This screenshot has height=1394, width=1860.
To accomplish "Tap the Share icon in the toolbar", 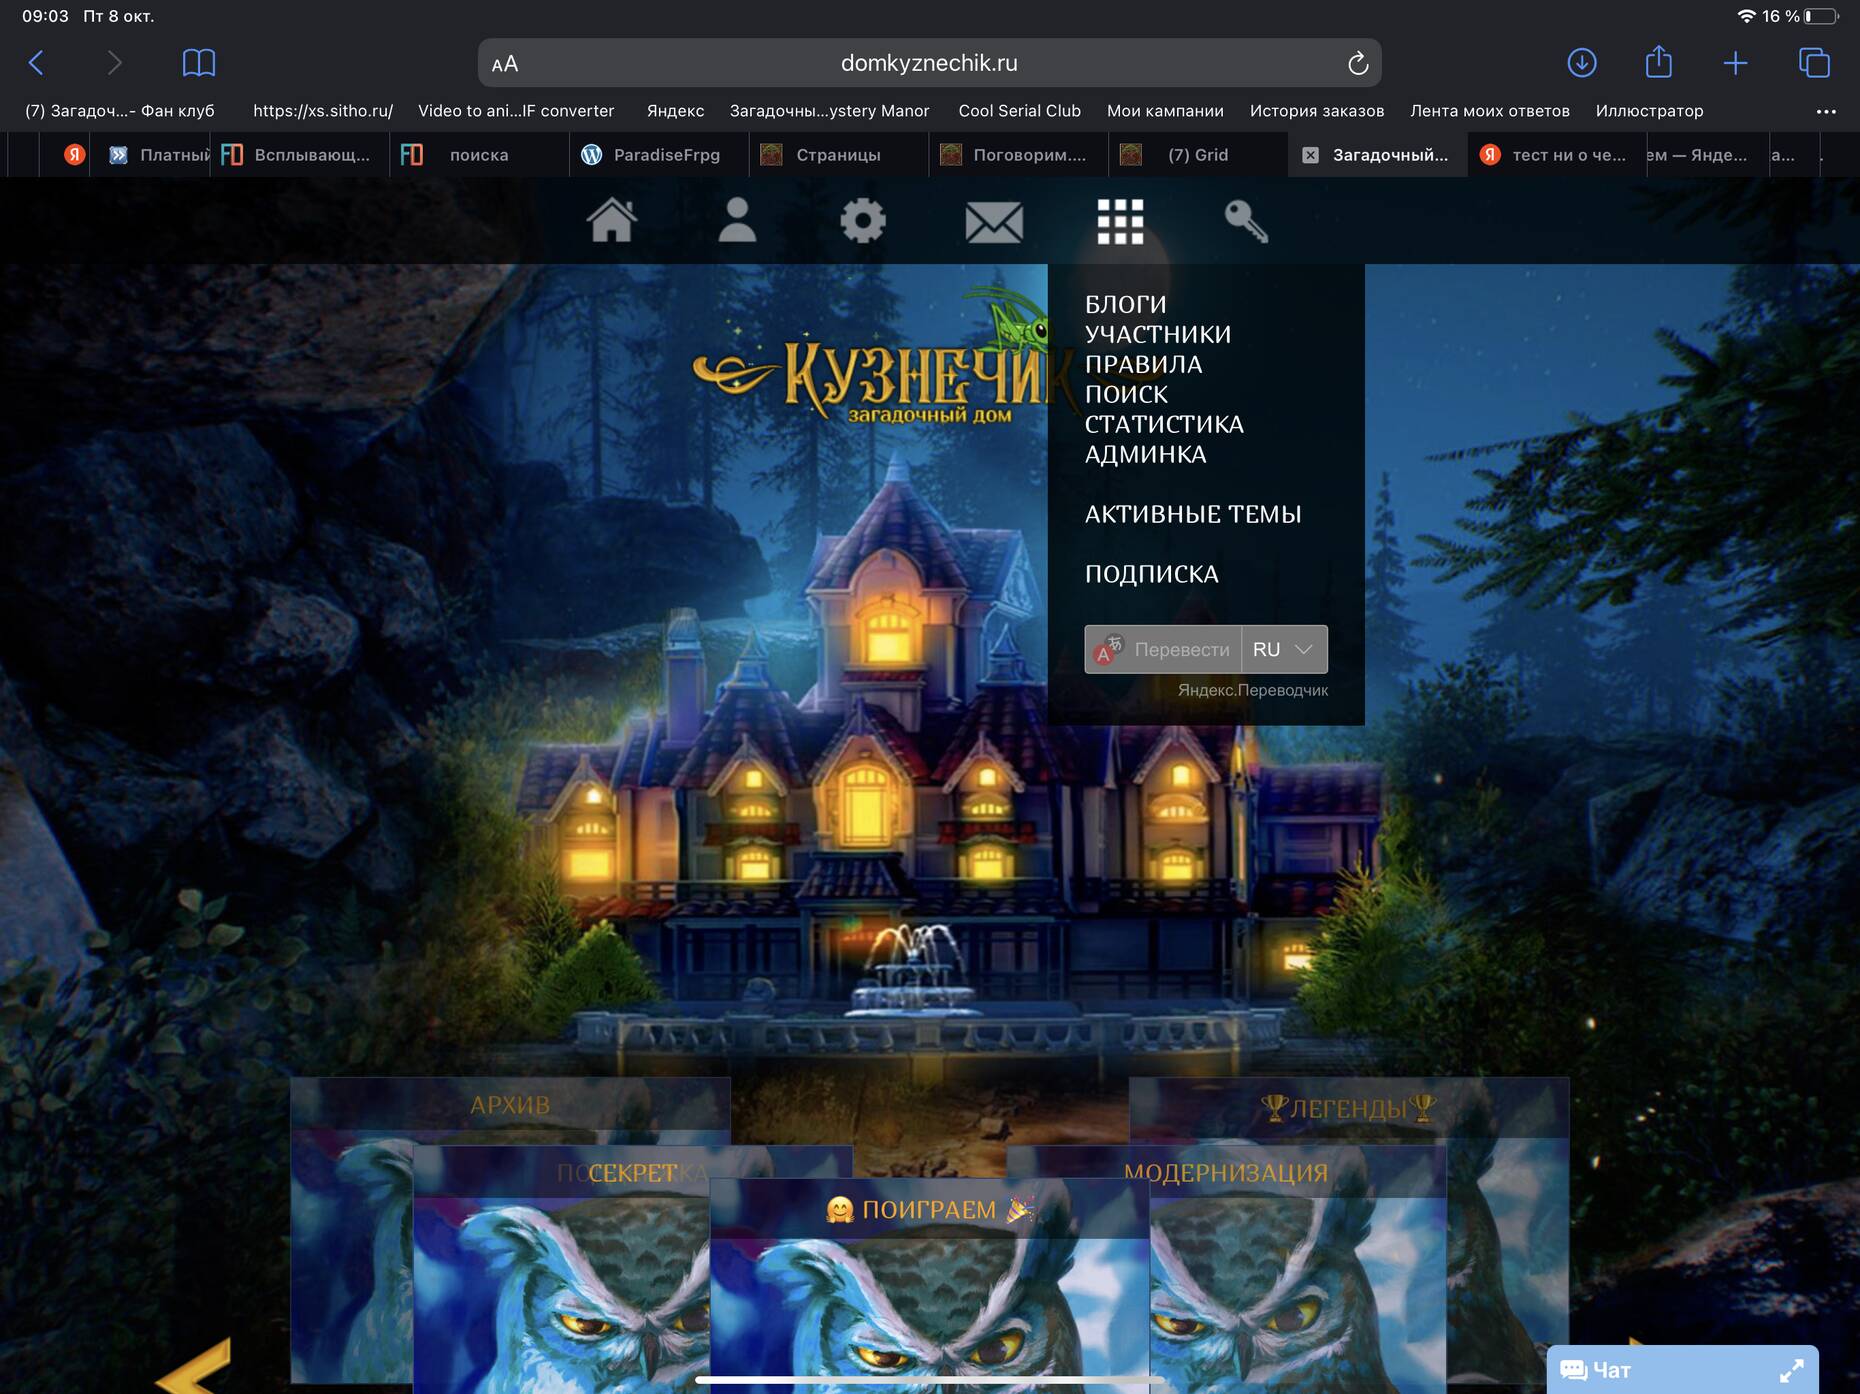I will (1659, 62).
